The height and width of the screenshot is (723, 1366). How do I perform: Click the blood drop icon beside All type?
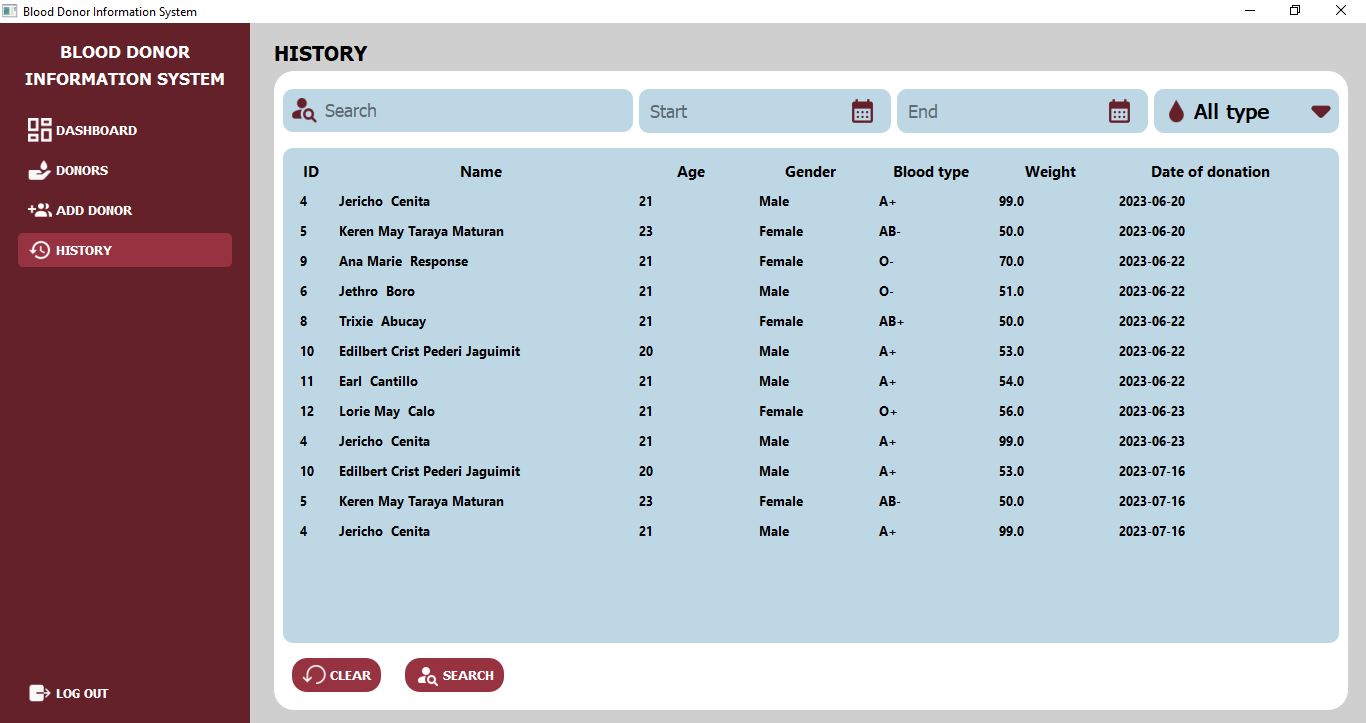tap(1176, 112)
